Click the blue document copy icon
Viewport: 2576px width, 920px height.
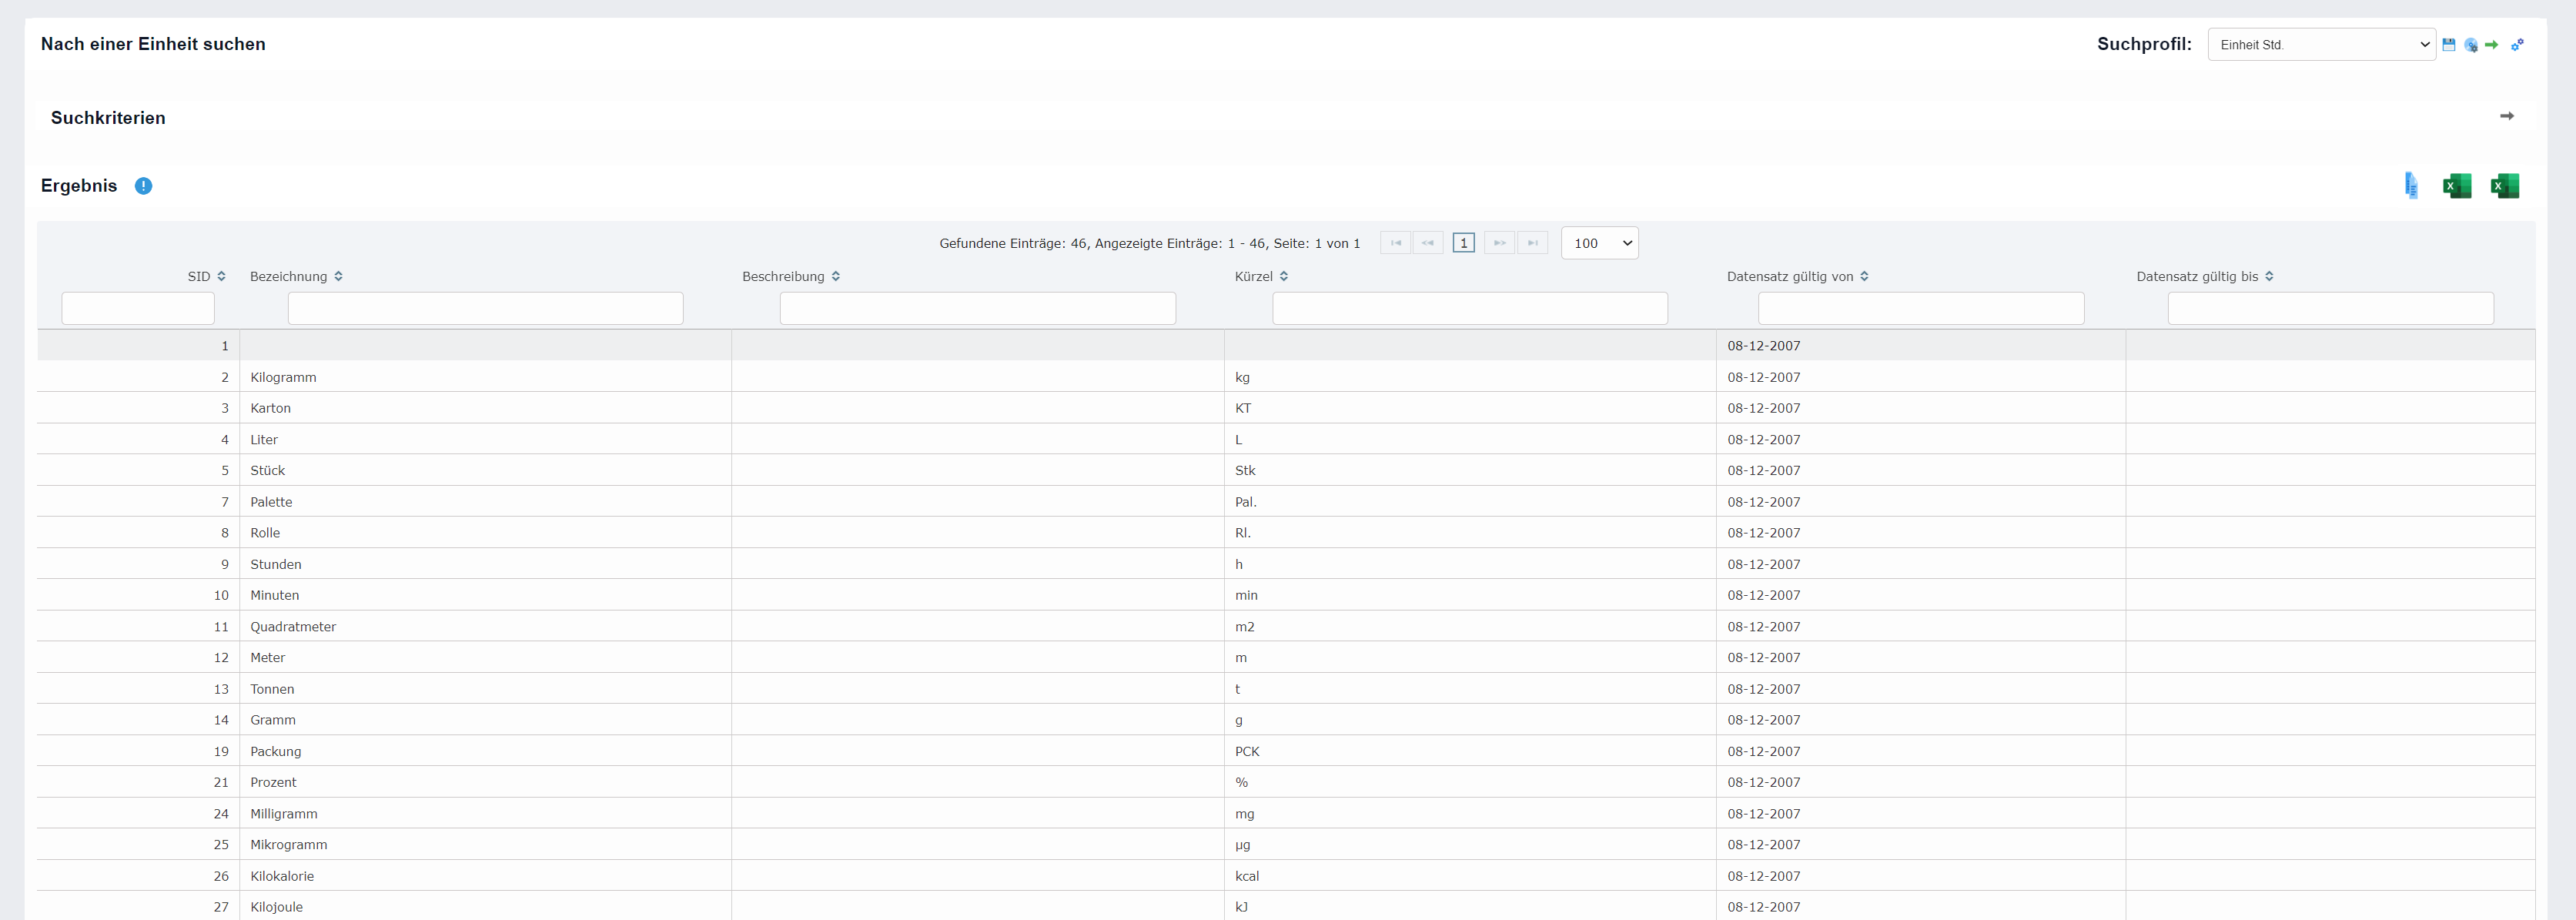[x=2411, y=186]
